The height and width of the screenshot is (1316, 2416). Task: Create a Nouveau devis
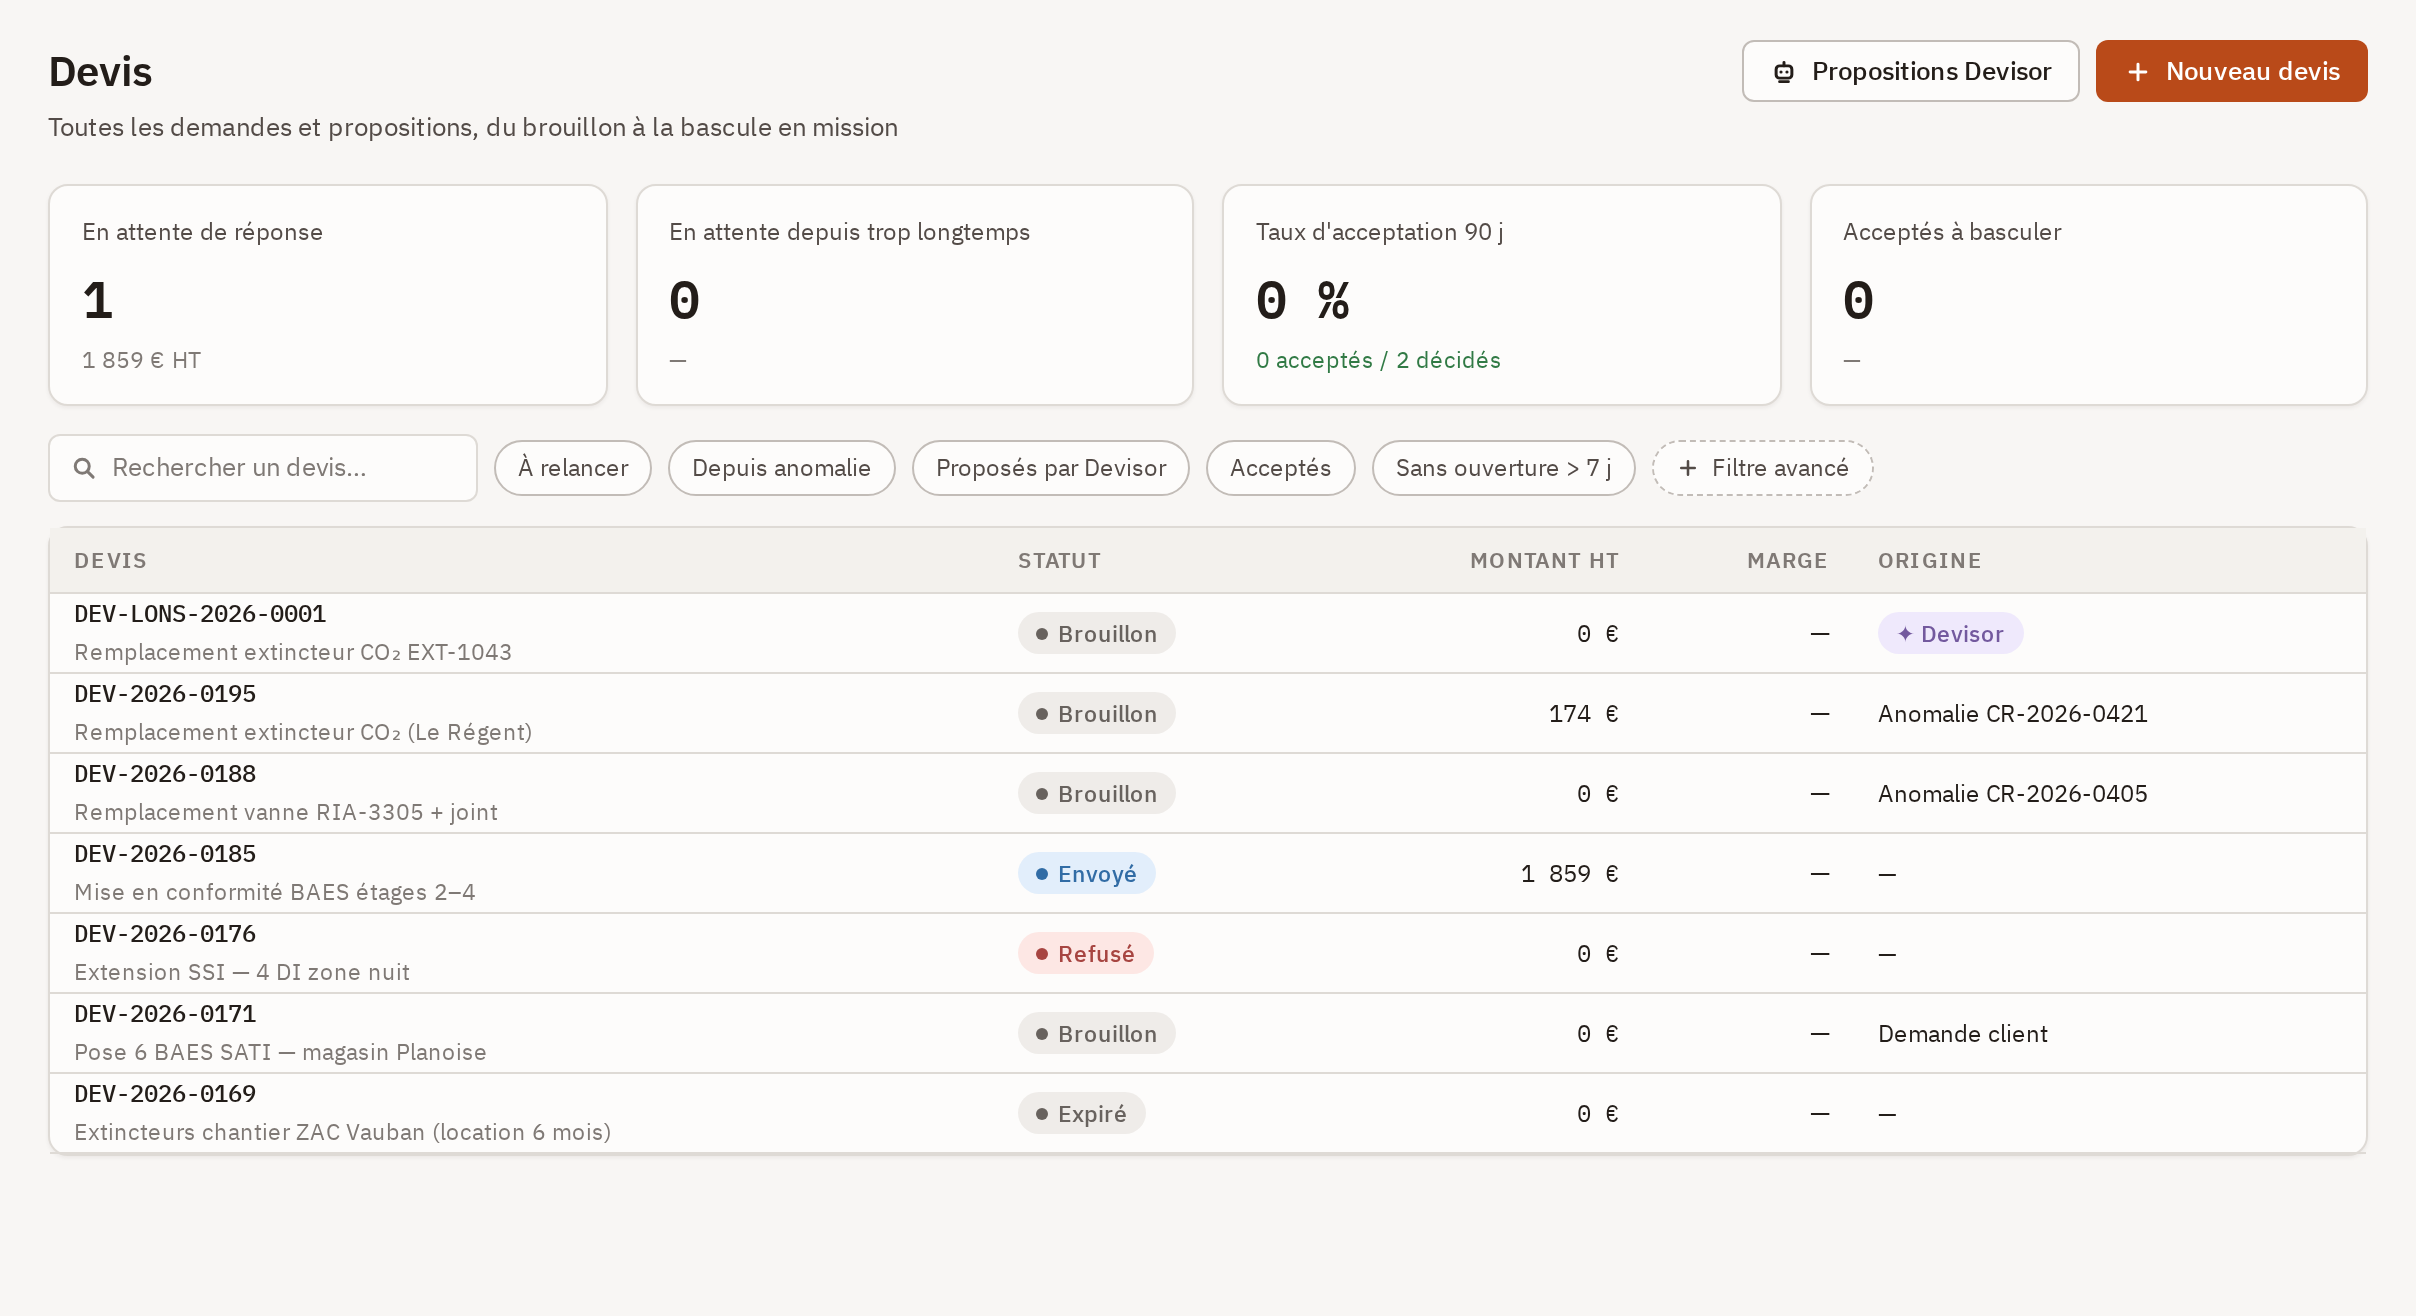[2231, 71]
